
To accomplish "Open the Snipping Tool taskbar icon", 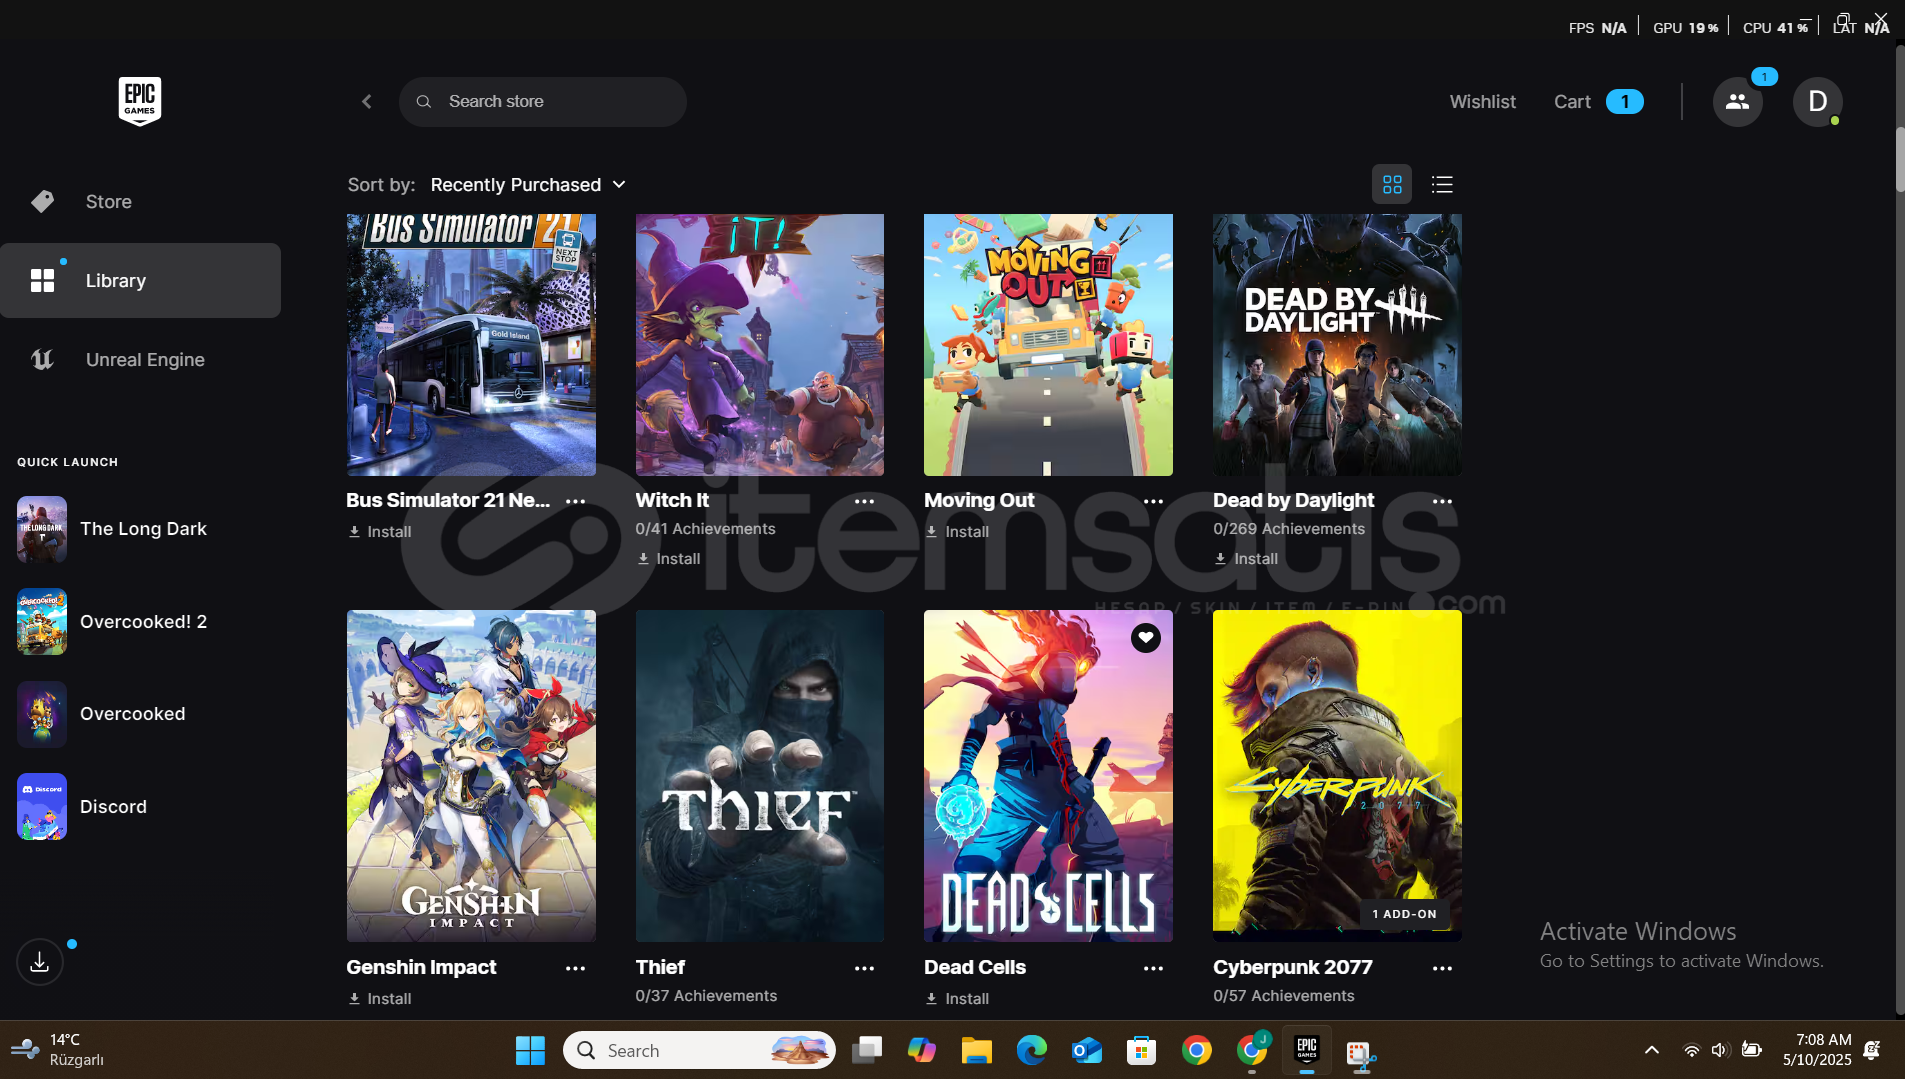I will [1361, 1053].
